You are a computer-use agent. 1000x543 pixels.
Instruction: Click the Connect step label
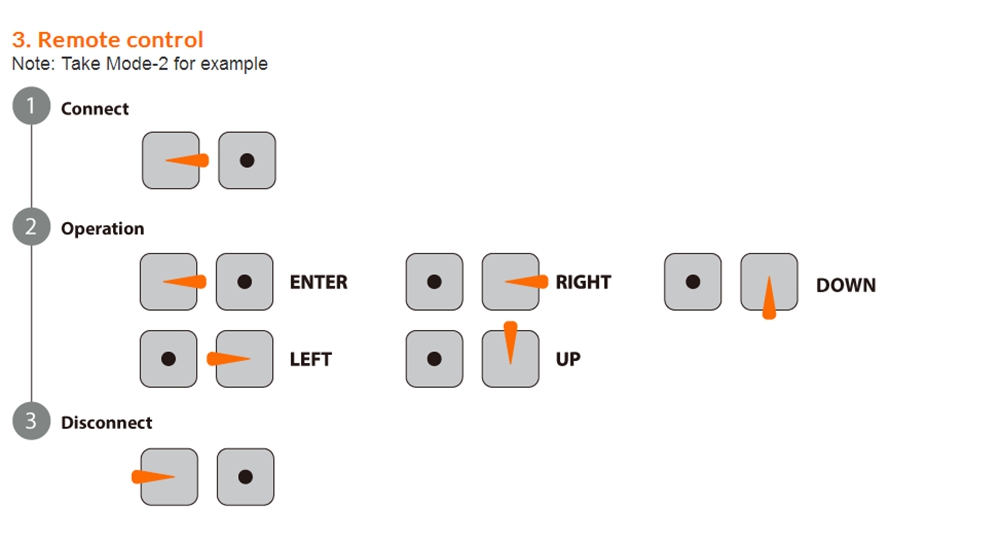pyautogui.click(x=95, y=109)
